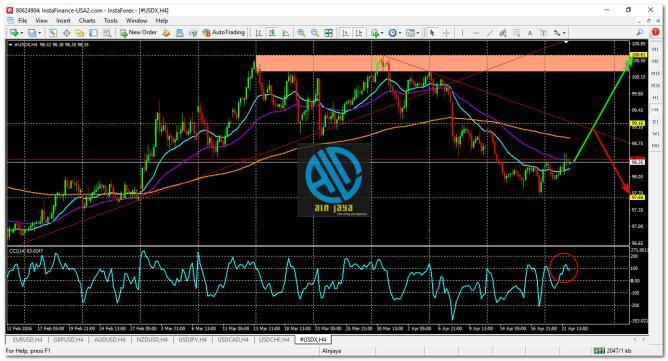
Task: Expand the Arrows dropdown arrow
Action: pos(564,33)
